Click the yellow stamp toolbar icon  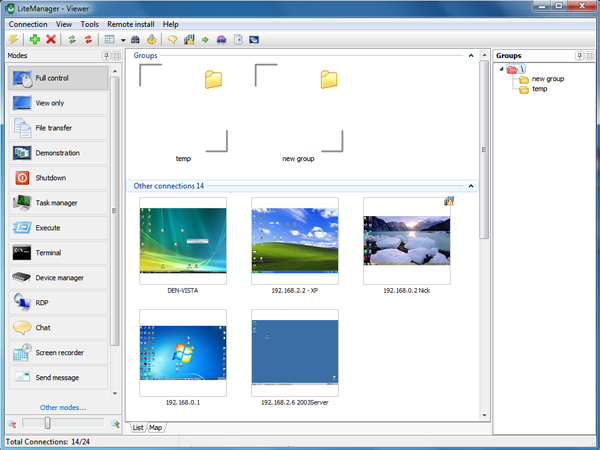tap(152, 39)
